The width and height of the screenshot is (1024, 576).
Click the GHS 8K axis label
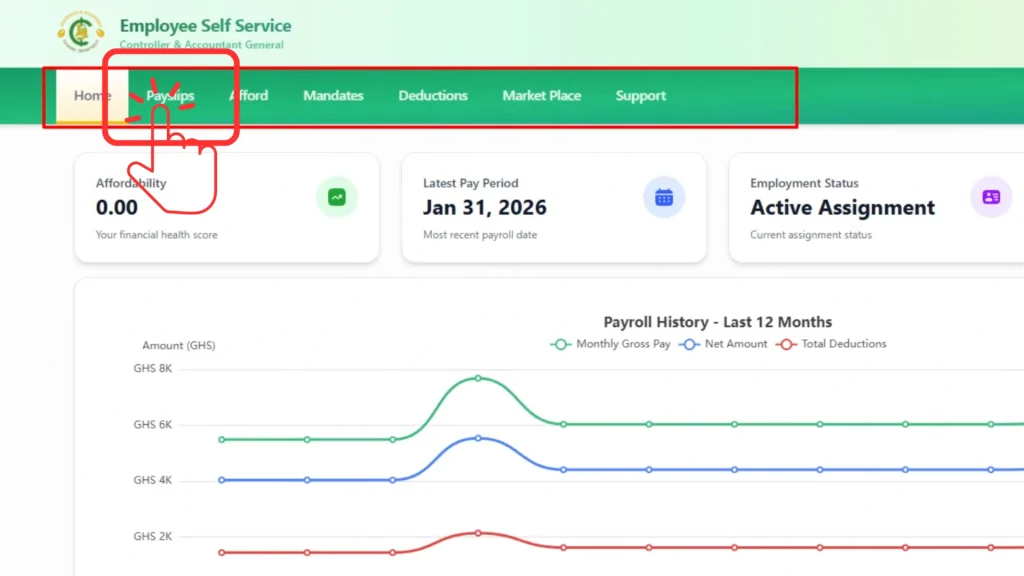point(153,368)
